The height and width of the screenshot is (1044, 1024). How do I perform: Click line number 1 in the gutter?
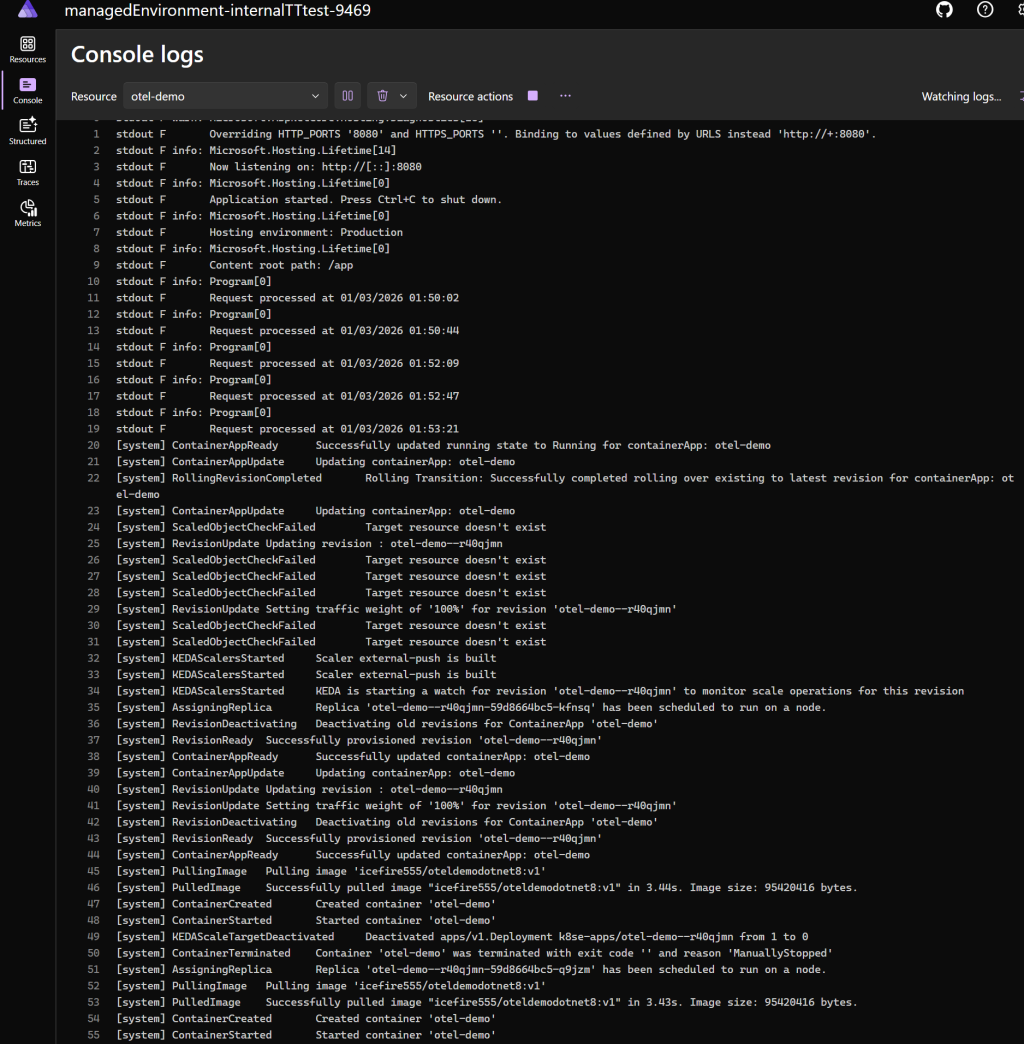click(x=96, y=134)
